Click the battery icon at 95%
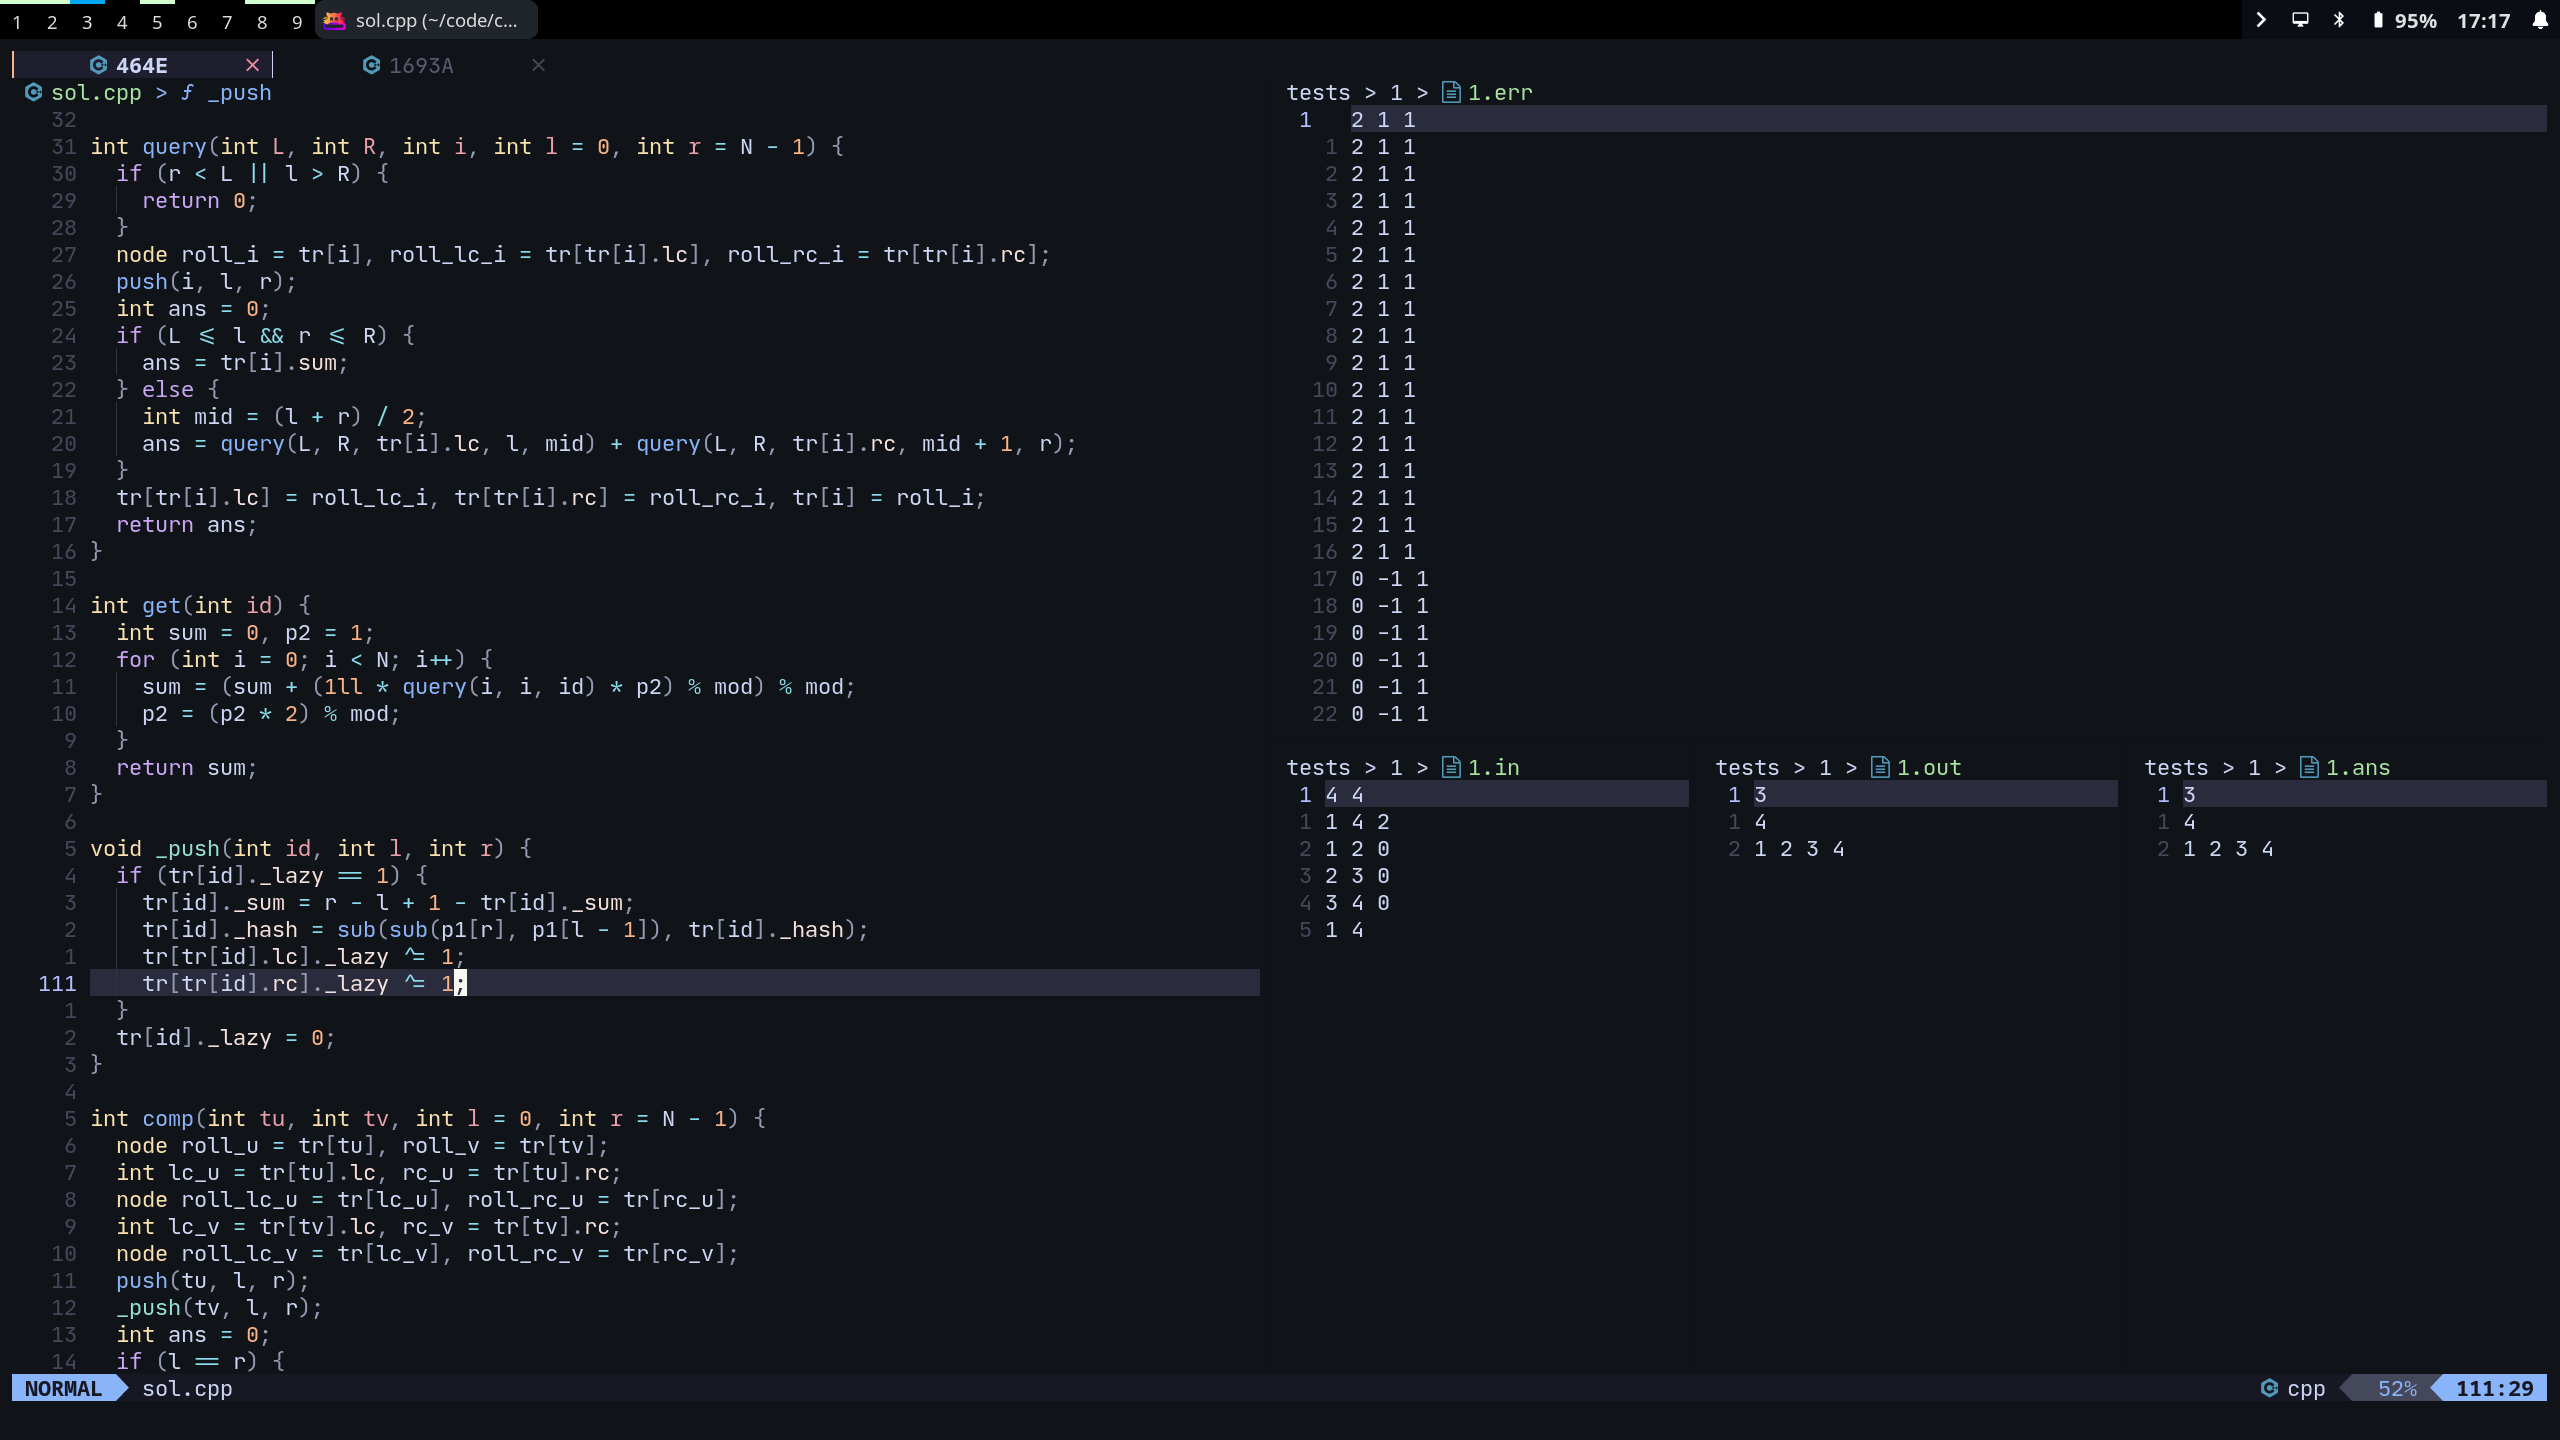Image resolution: width=2560 pixels, height=1440 pixels. click(x=2378, y=20)
